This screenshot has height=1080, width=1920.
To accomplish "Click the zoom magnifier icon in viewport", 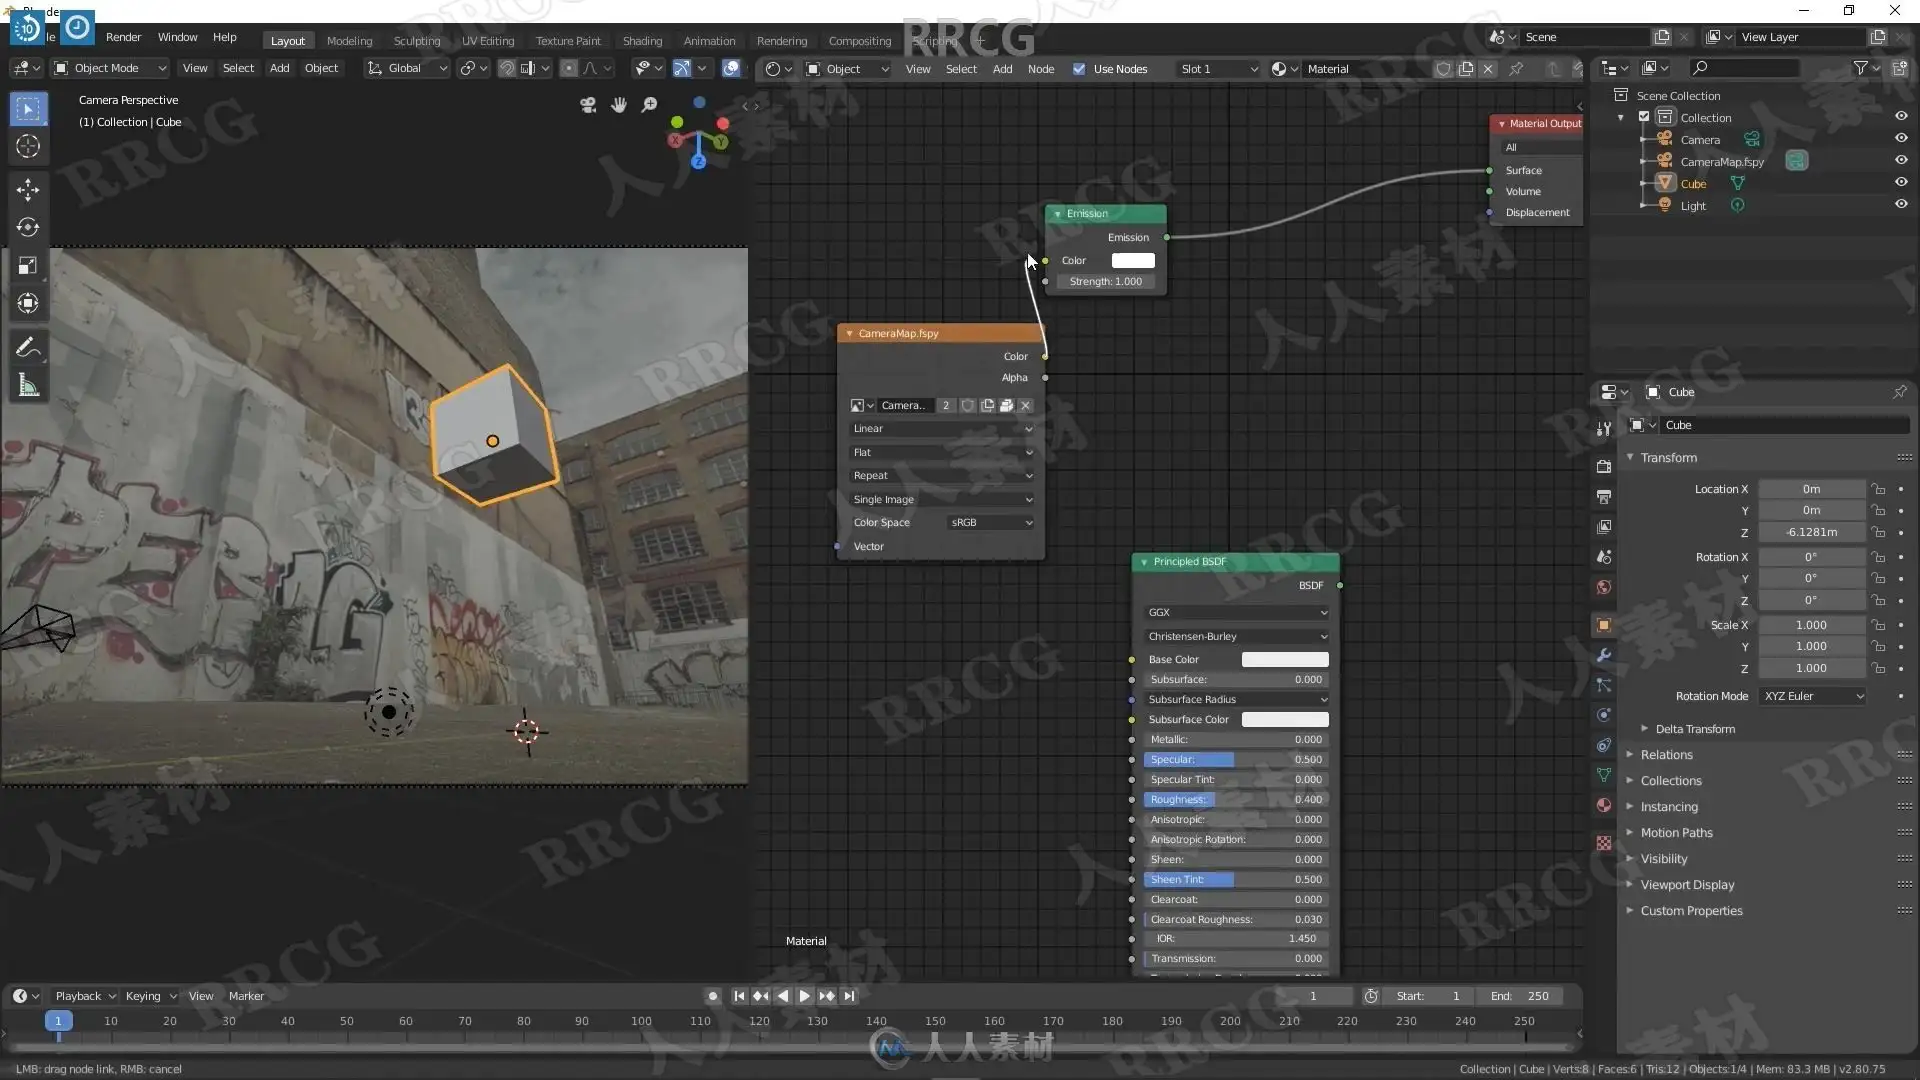I will click(x=649, y=105).
